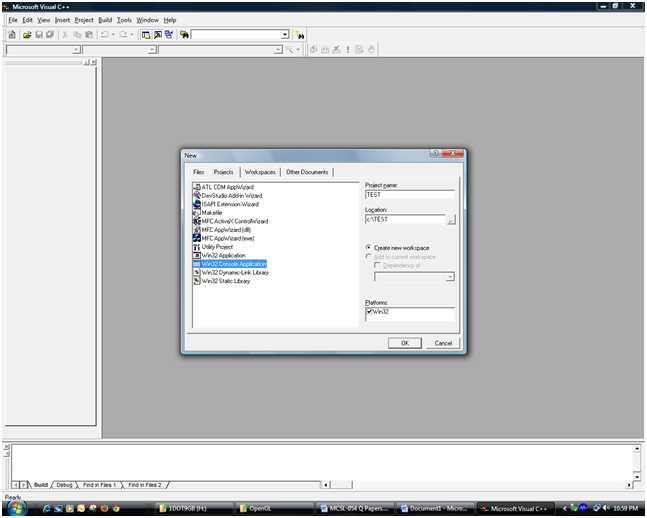Screen dimensions: 647x518
Task: Click the OK button in New dialog
Action: tap(404, 343)
